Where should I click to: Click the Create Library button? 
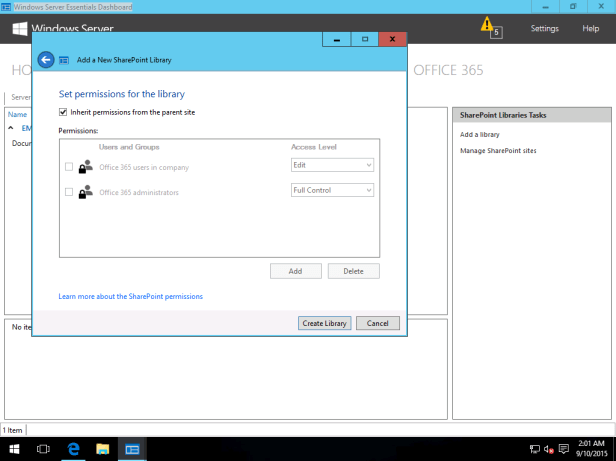323,323
